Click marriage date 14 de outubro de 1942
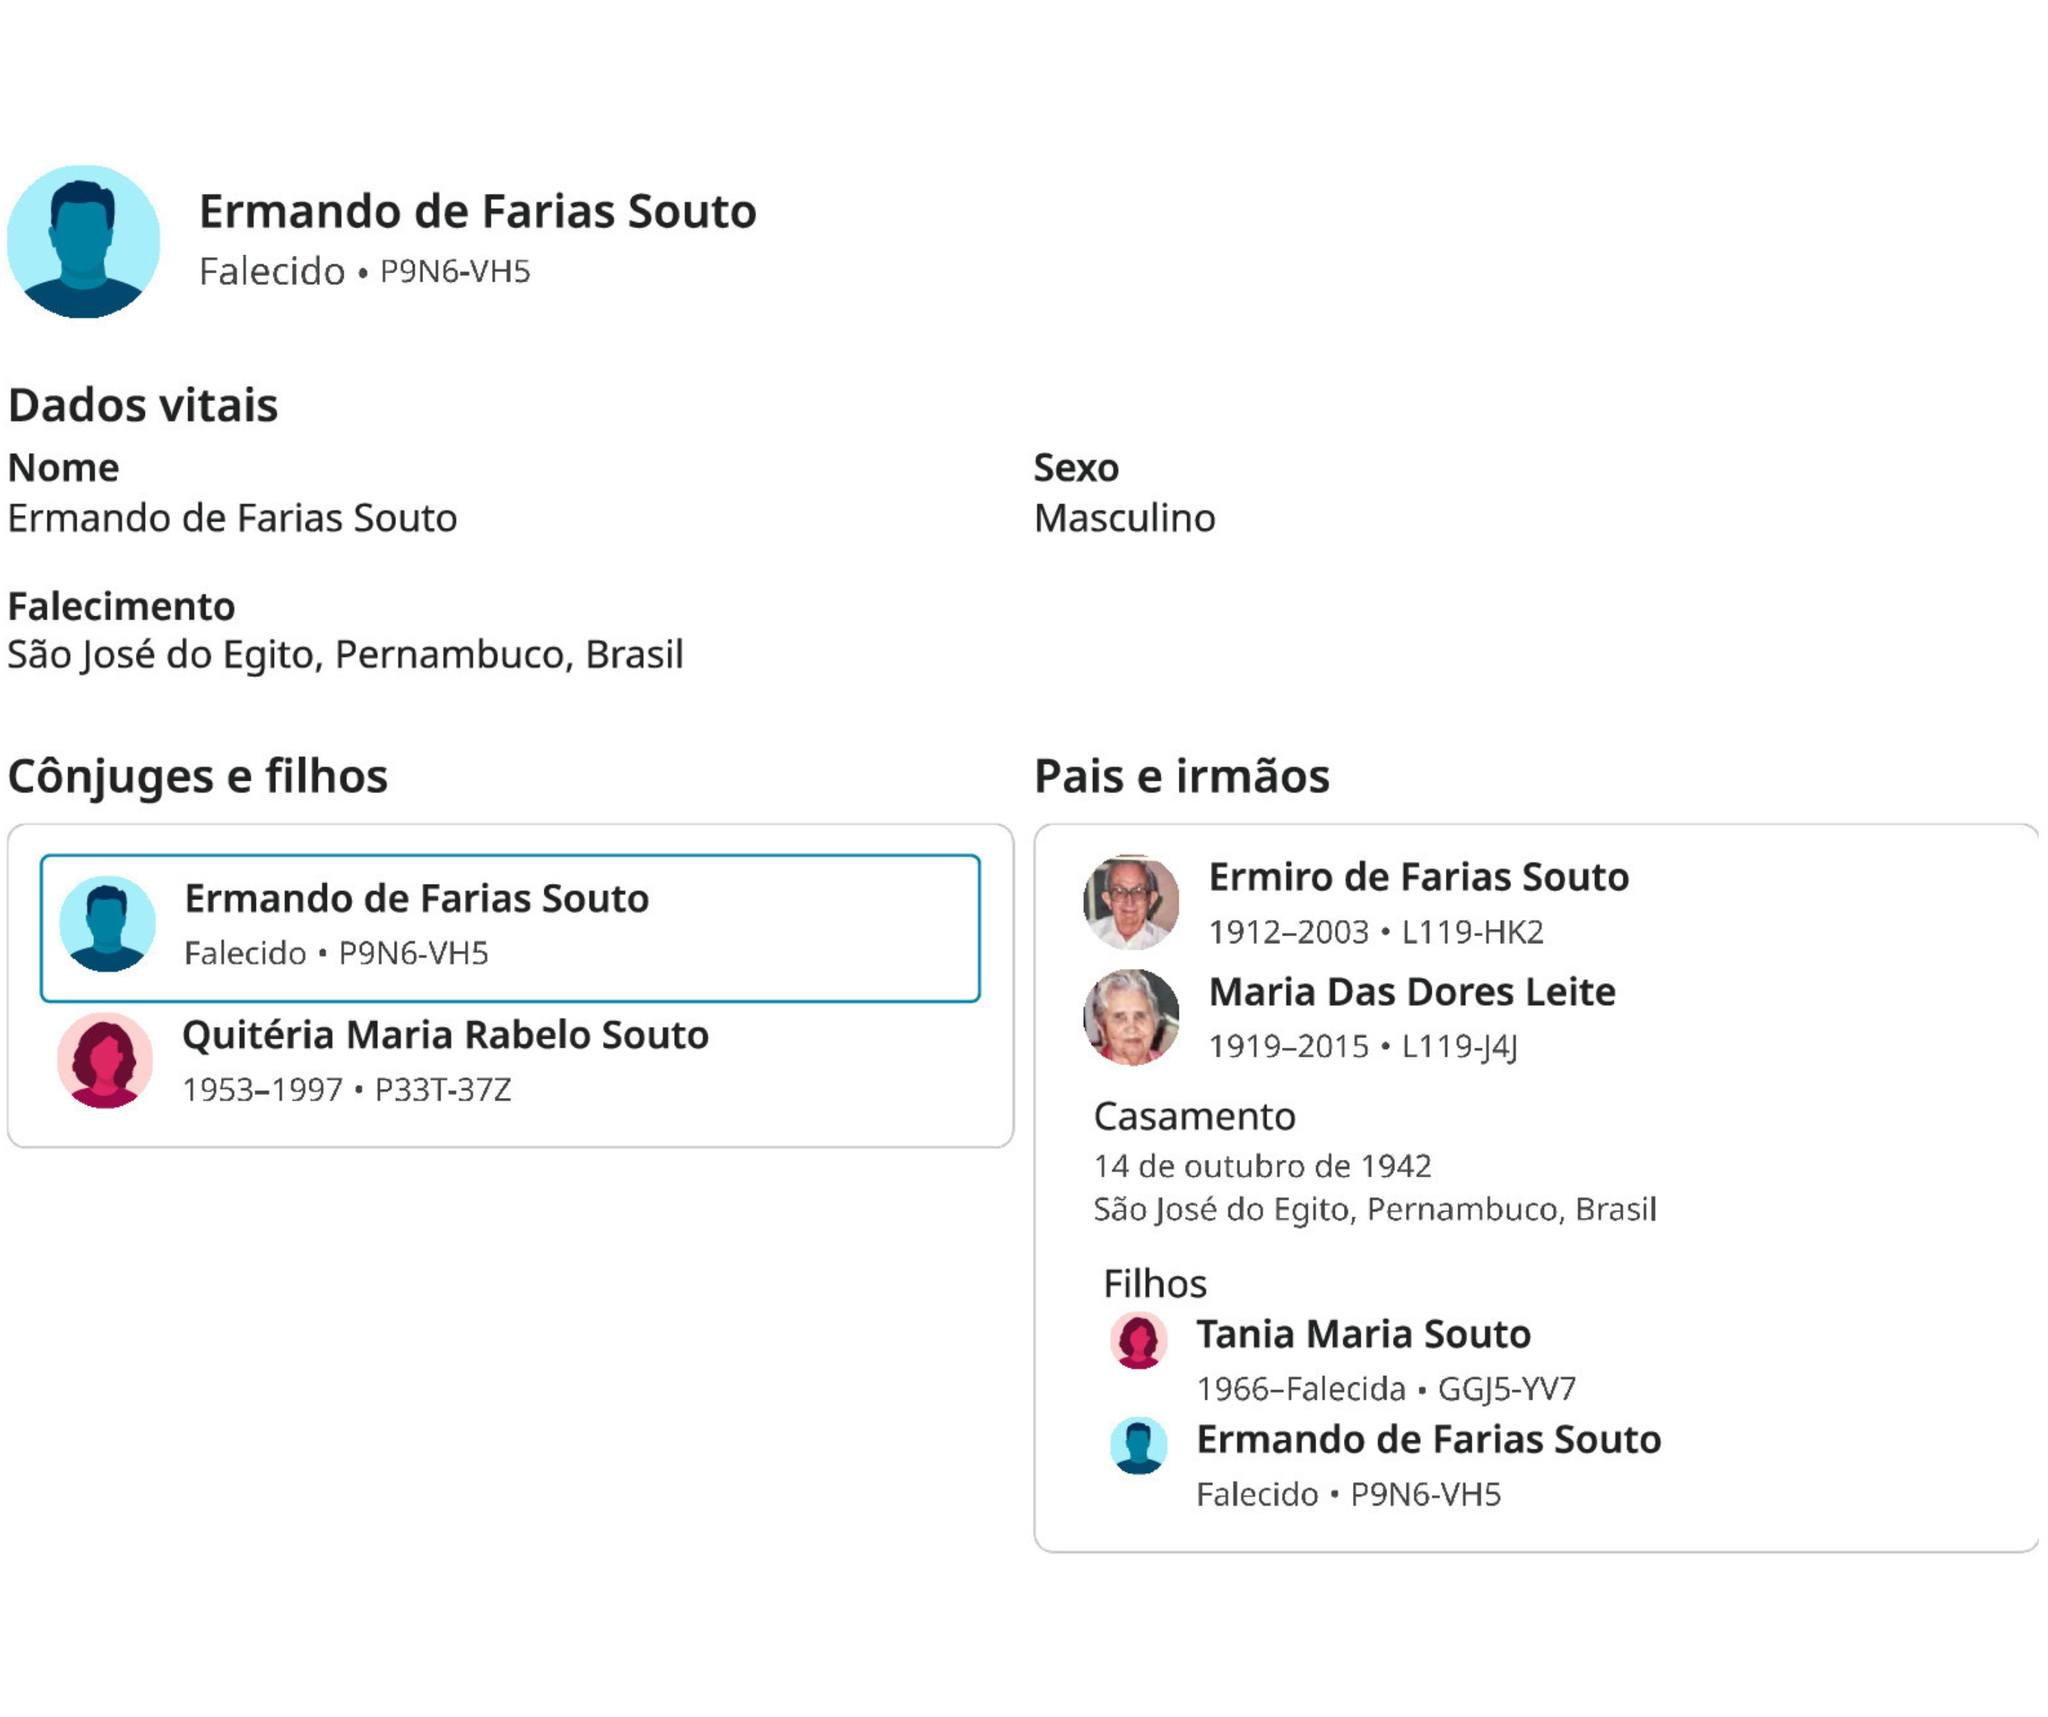This screenshot has height=1717, width=2048. click(x=1262, y=1166)
